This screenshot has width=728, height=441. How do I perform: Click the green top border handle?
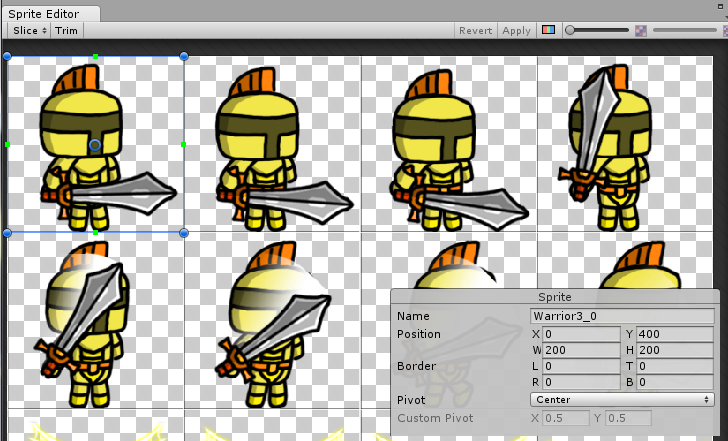point(96,56)
